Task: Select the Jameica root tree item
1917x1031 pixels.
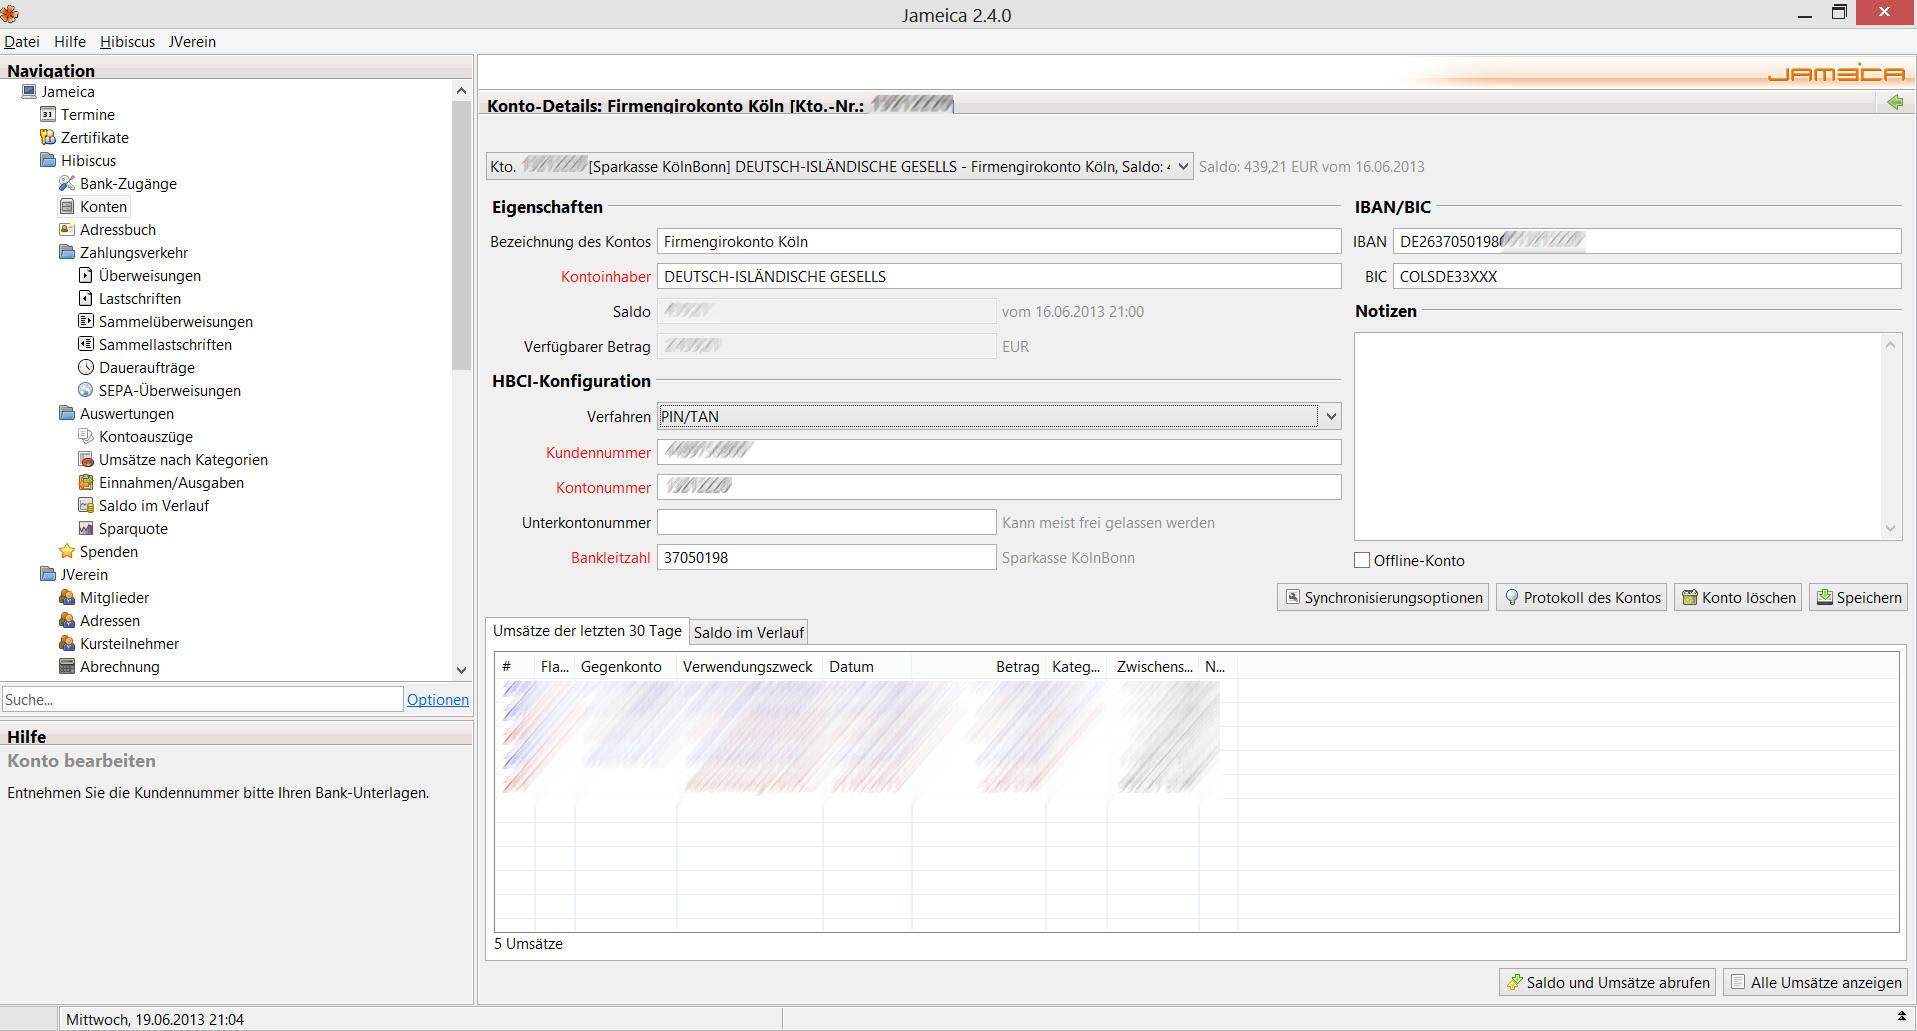Action: 68,91
